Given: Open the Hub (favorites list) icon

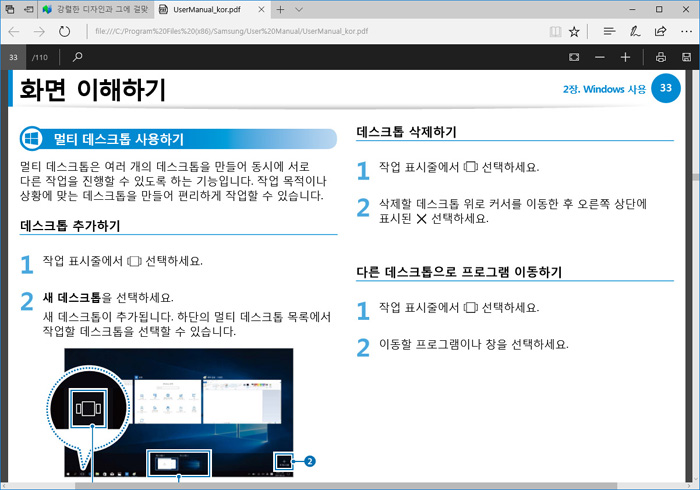Looking at the screenshot, I should [609, 31].
